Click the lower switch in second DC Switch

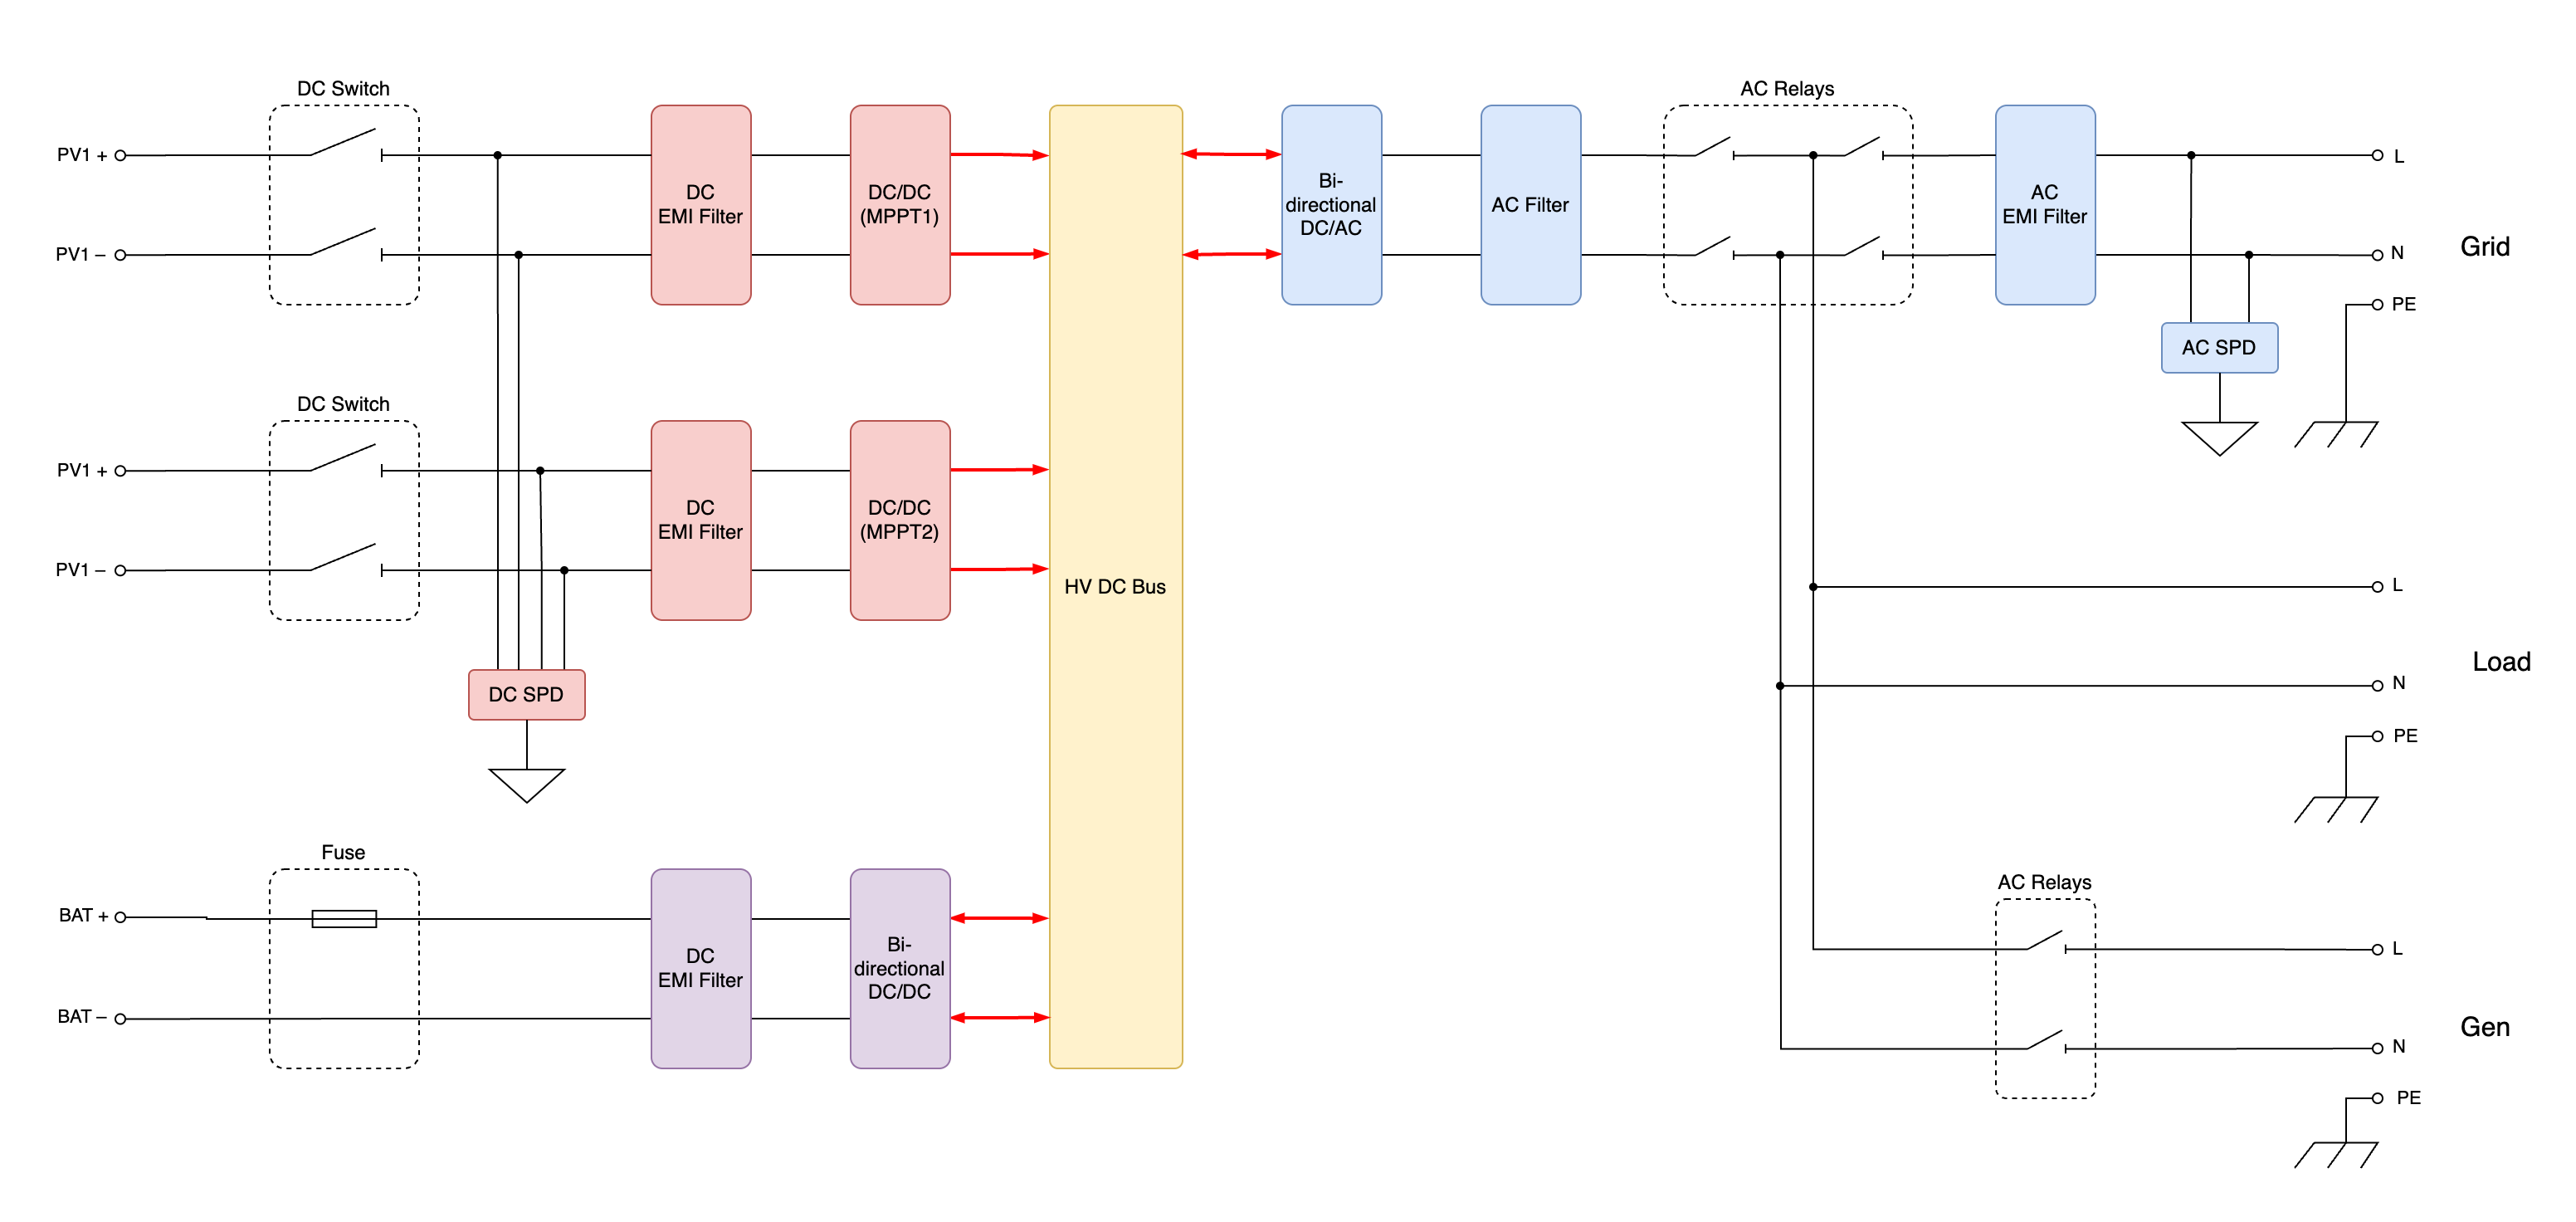(x=346, y=558)
